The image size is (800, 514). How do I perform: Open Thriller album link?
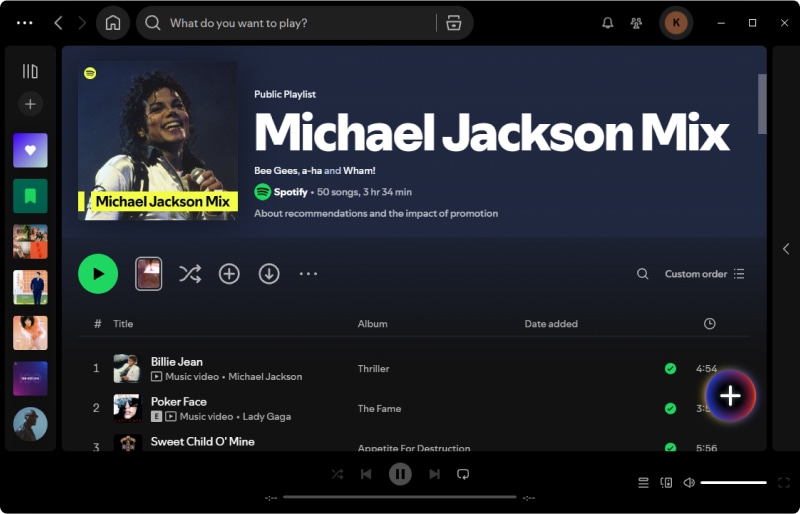pyautogui.click(x=373, y=369)
